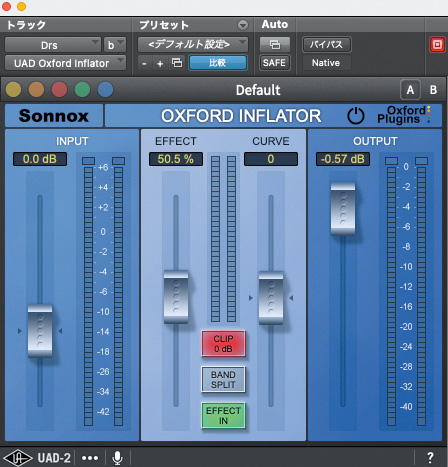
Task: Open the three dots options menu
Action: pos(90,458)
